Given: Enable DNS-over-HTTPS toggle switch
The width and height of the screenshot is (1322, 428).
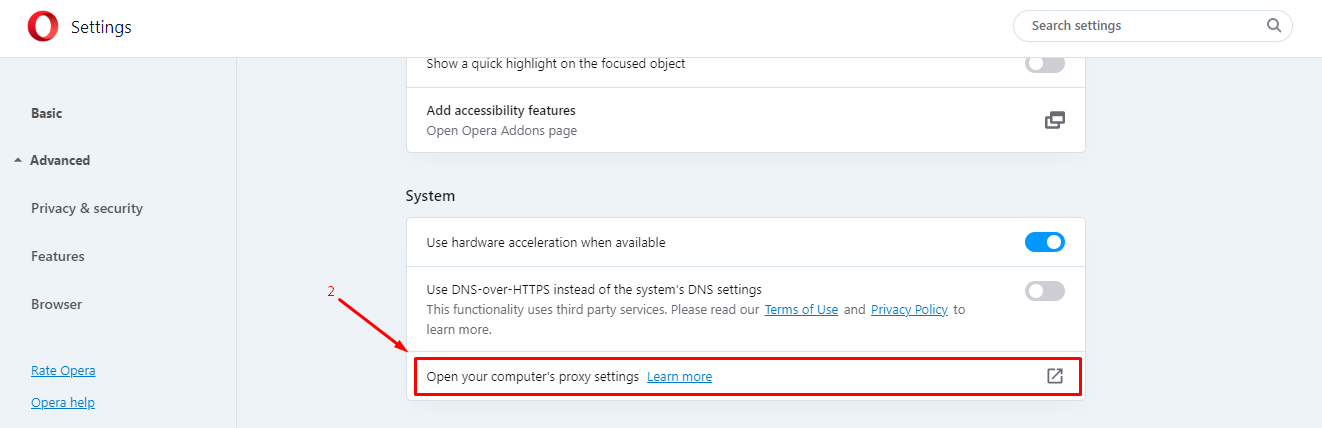Looking at the screenshot, I should (1045, 291).
